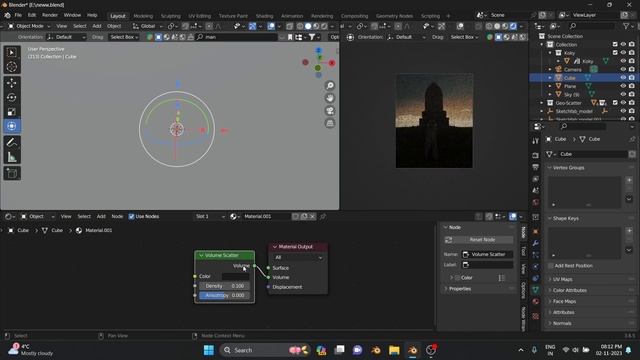This screenshot has width=640, height=360.
Task: Click the rendered tower image preview
Action: [x=434, y=121]
